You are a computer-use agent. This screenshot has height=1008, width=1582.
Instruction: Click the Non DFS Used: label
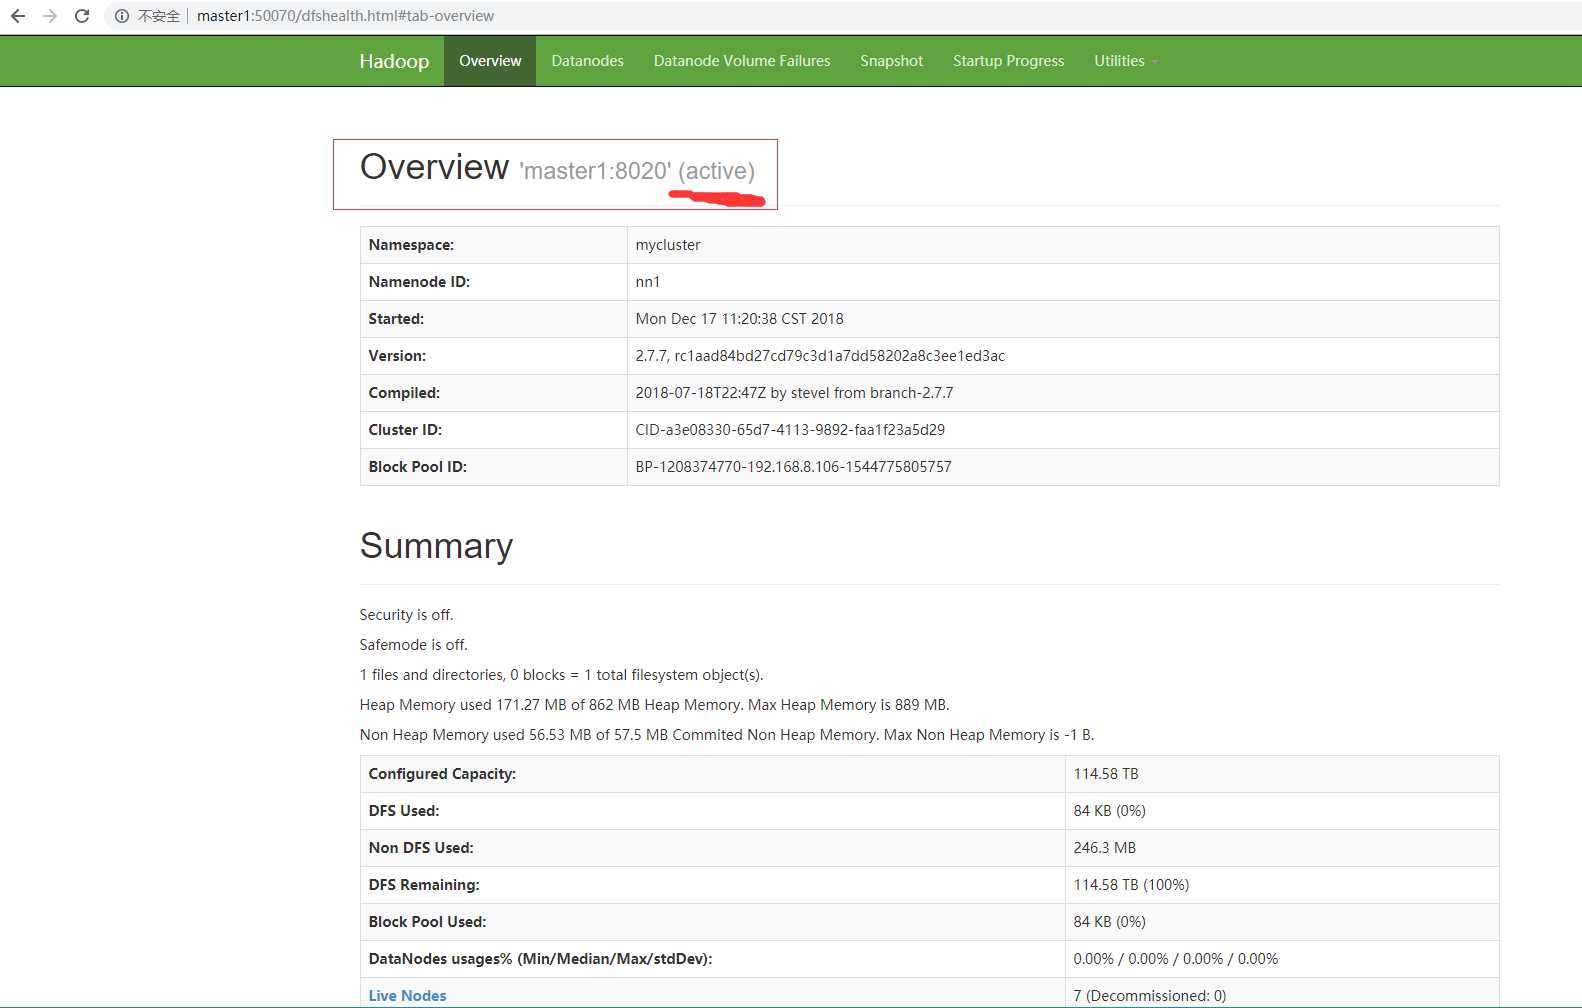tap(421, 848)
